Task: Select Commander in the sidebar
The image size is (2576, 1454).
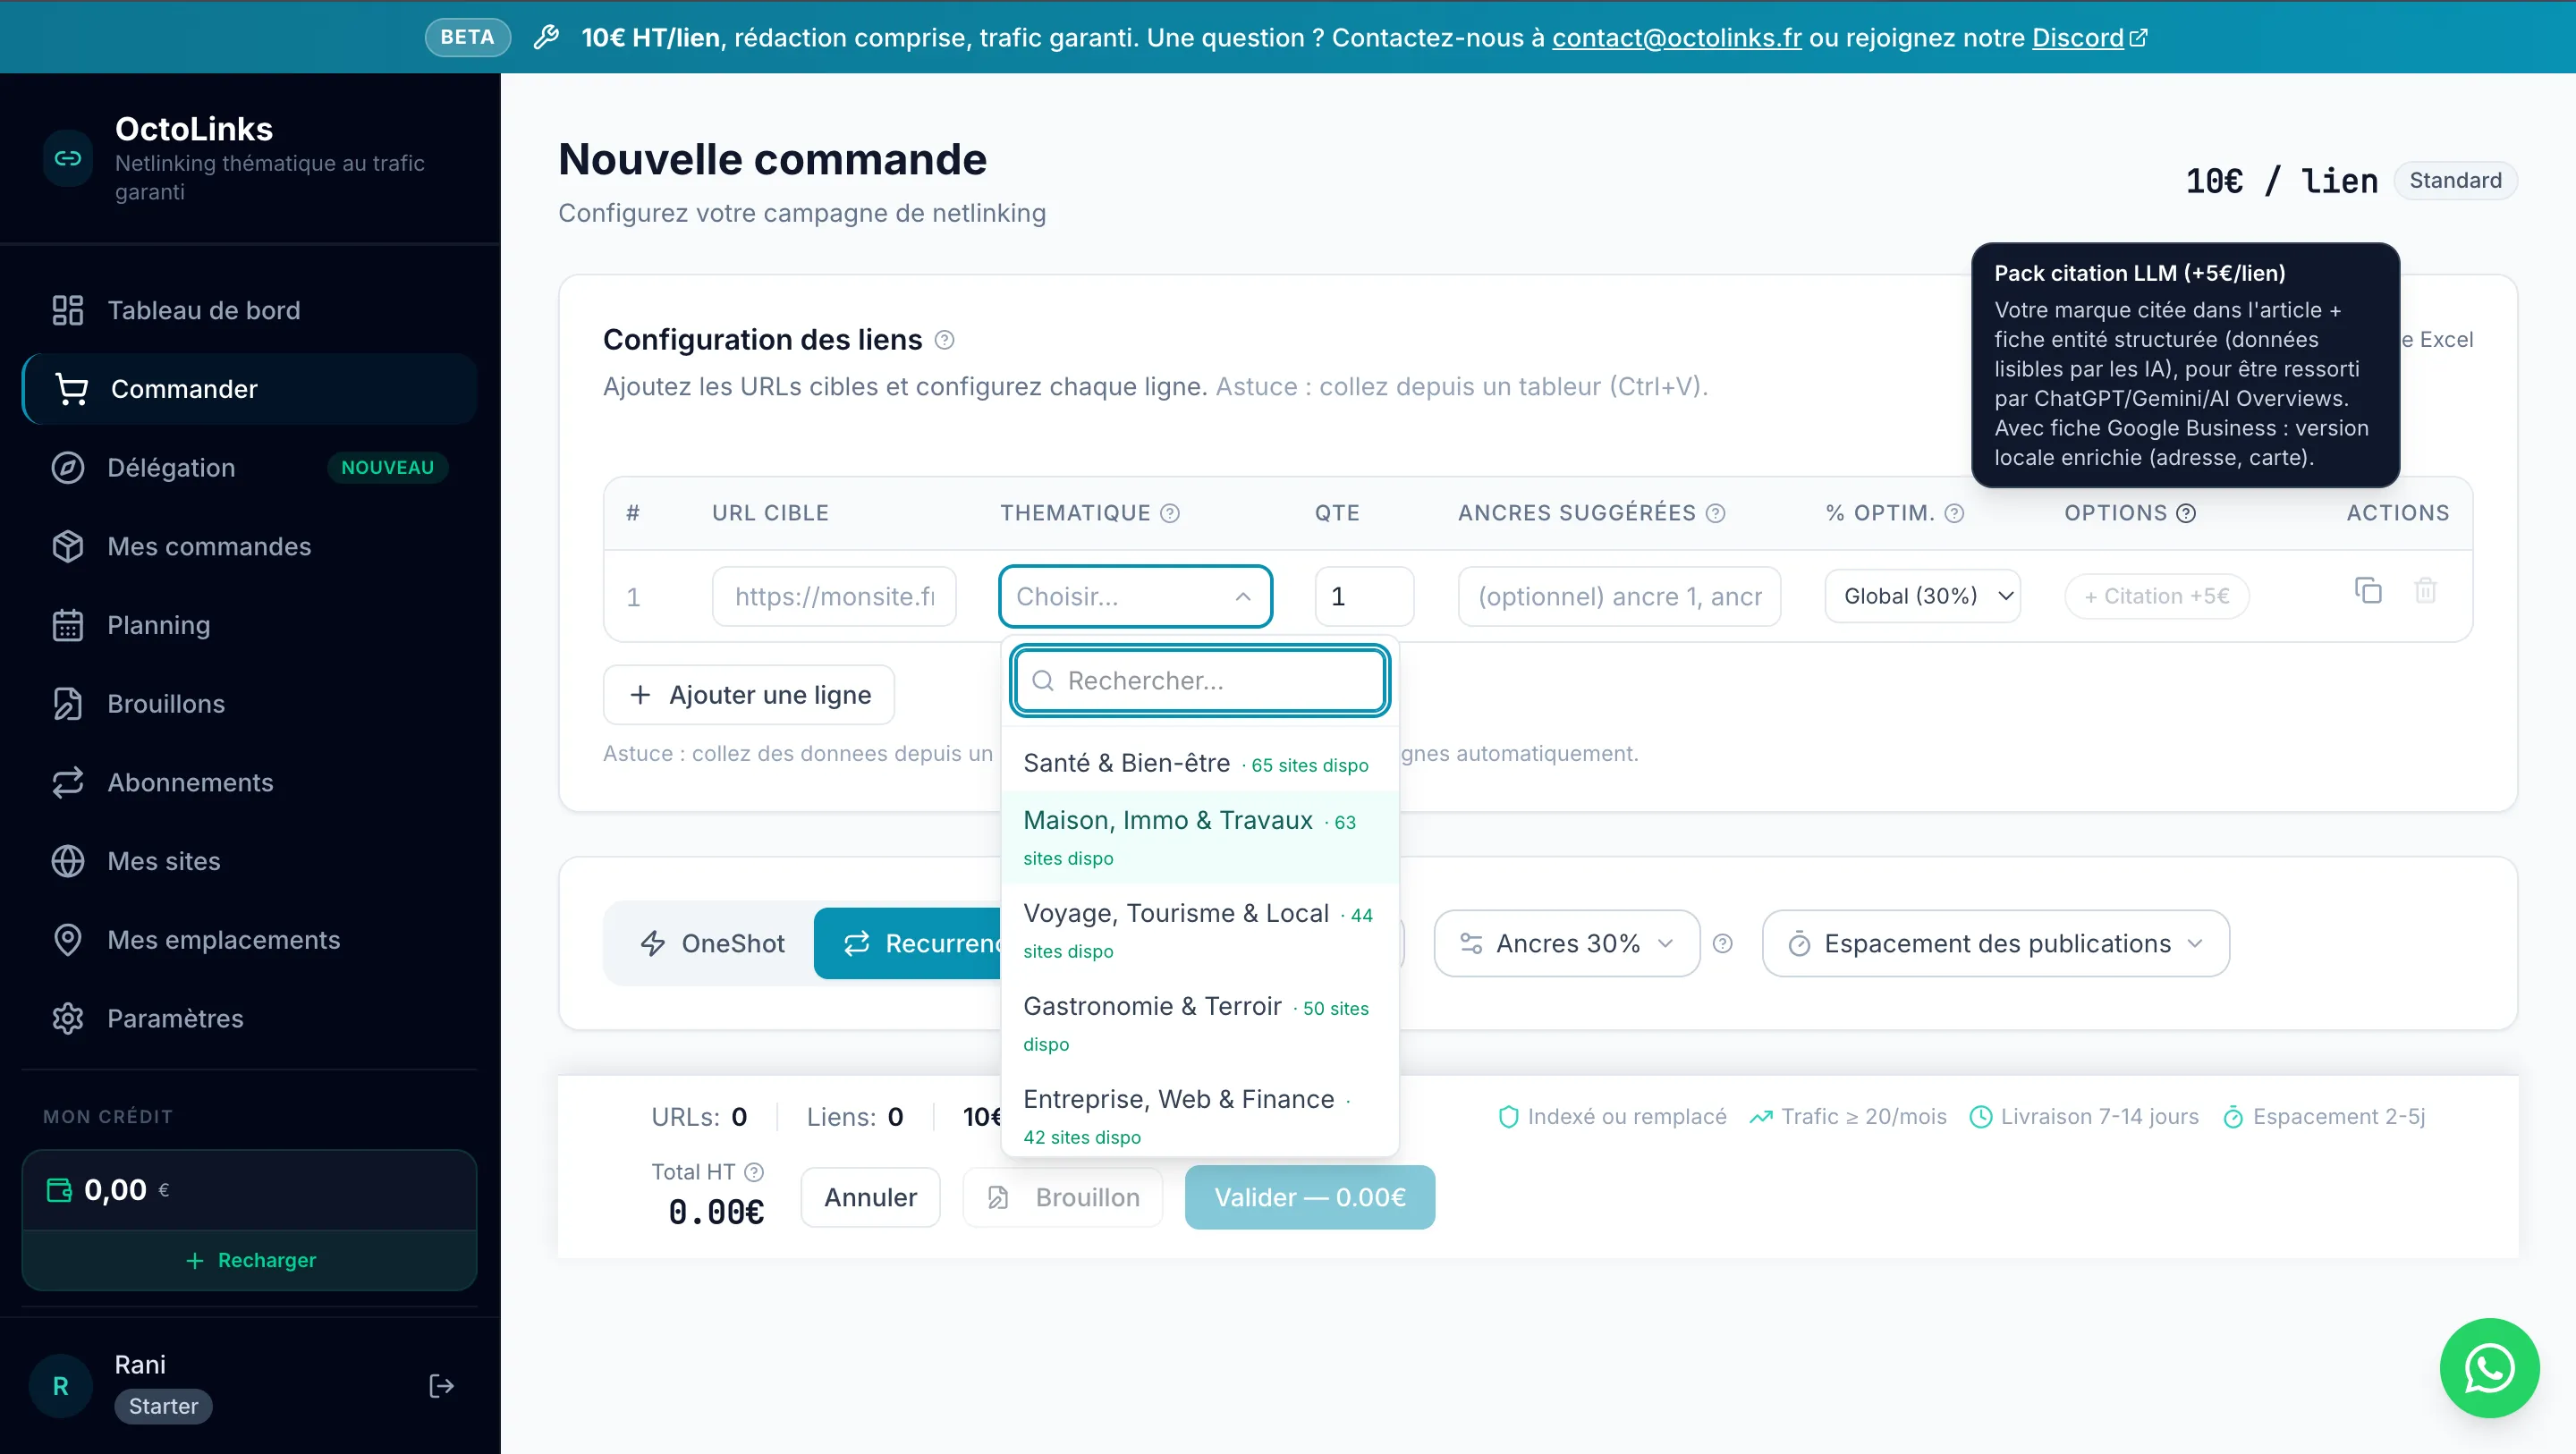Action: pyautogui.click(x=249, y=389)
